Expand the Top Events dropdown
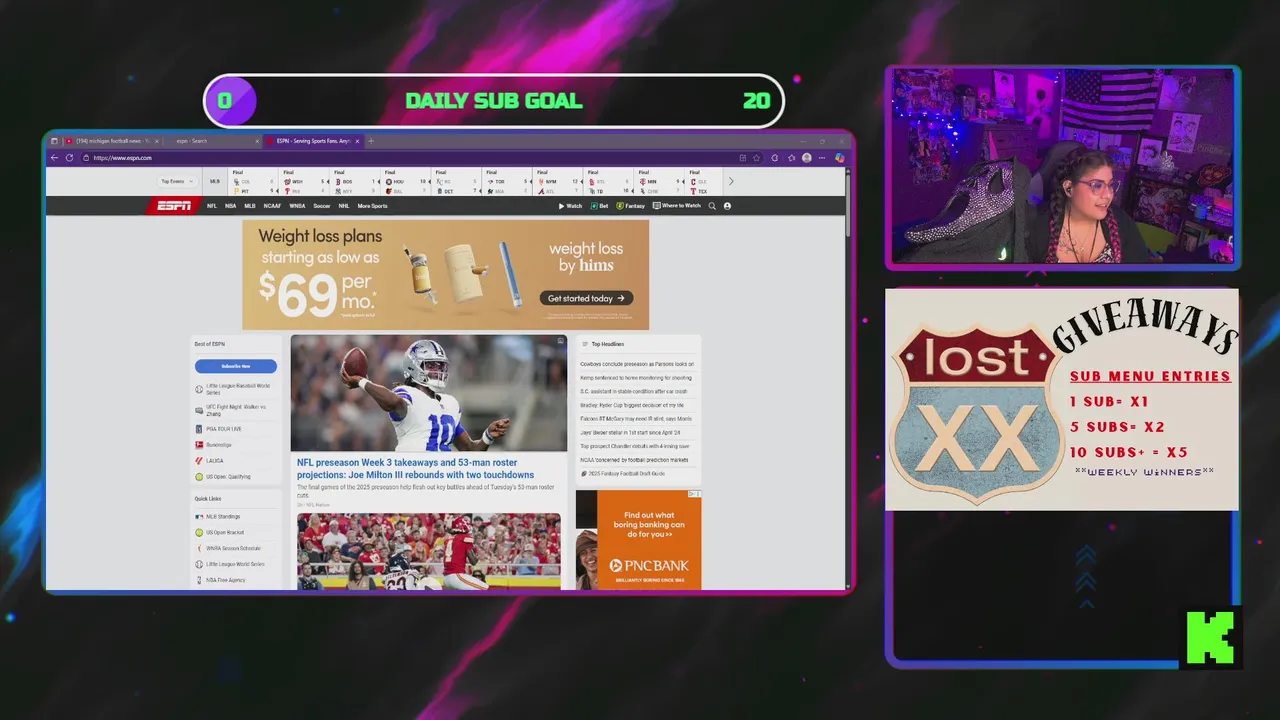This screenshot has width=1280, height=720. click(175, 181)
